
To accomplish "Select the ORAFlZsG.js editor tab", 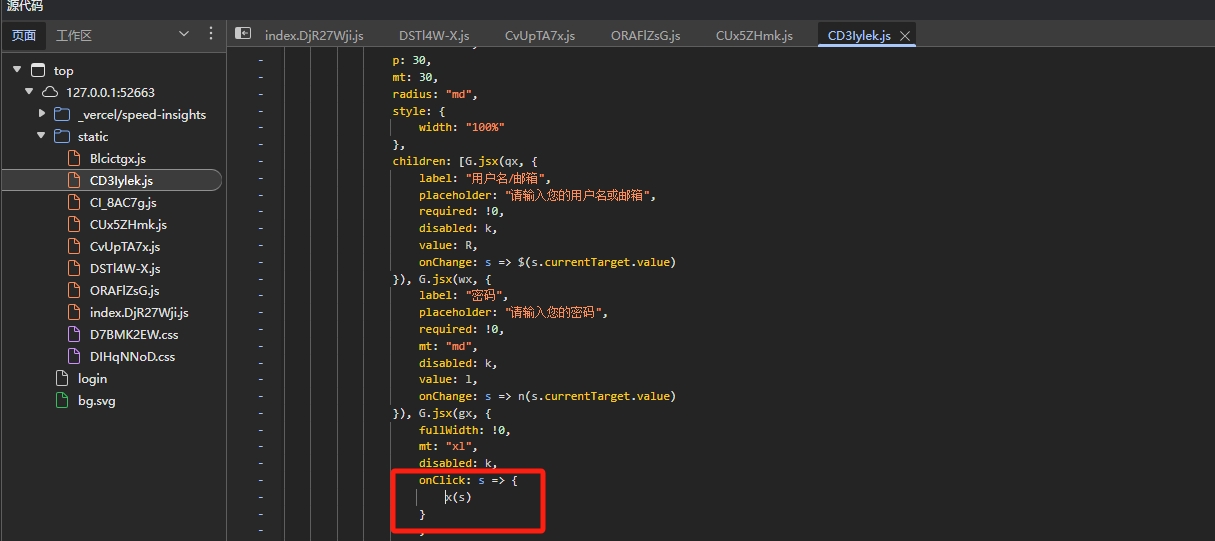I will pos(645,36).
